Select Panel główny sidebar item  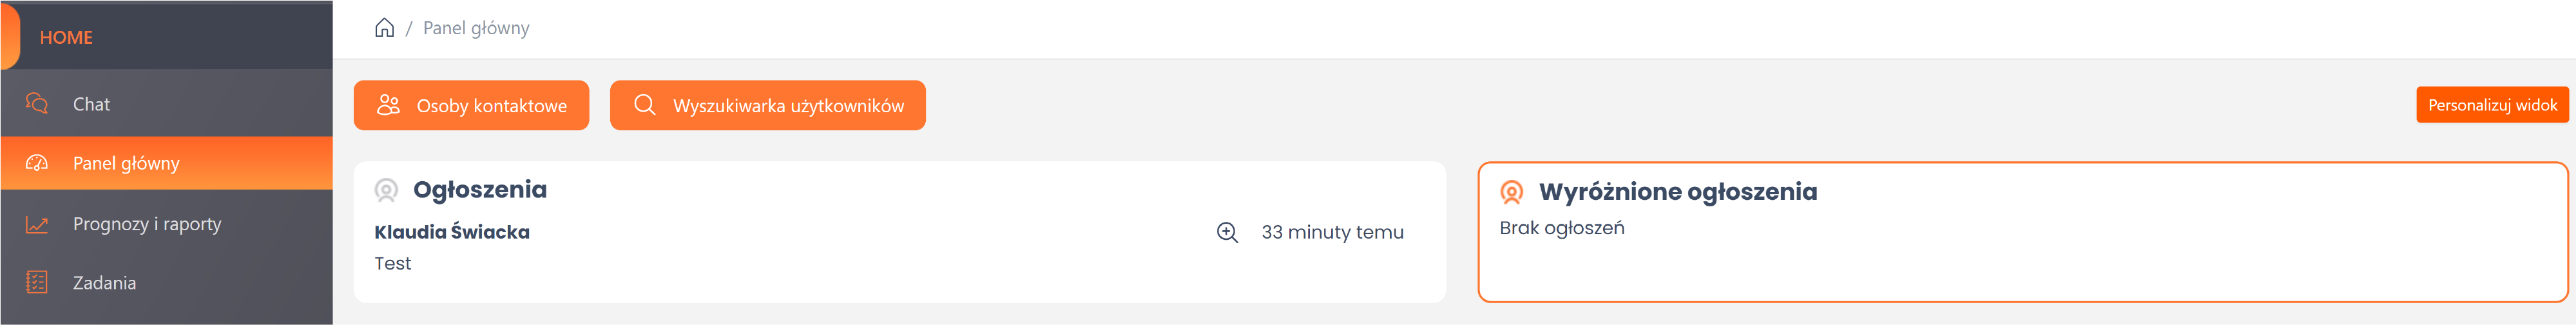(x=126, y=163)
